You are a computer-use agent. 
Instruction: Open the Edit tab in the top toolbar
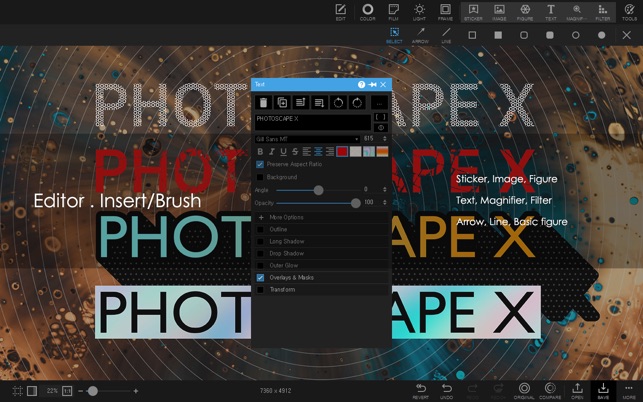pyautogui.click(x=341, y=12)
